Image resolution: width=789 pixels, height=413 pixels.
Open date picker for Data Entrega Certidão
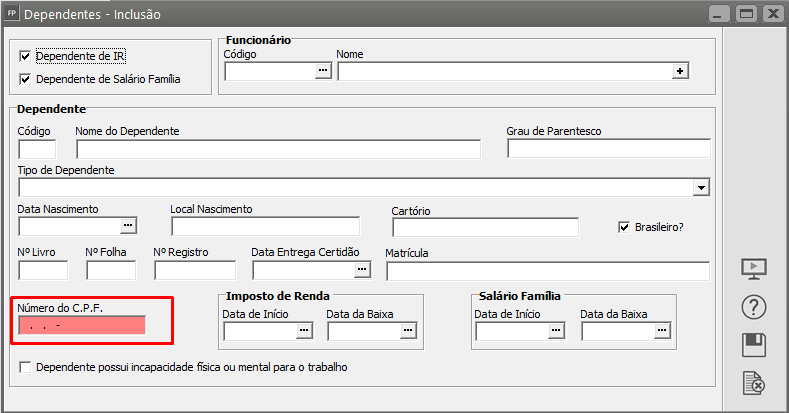pyautogui.click(x=362, y=270)
